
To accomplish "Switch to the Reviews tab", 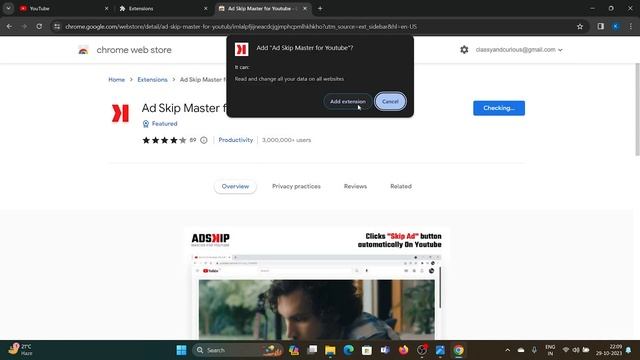I will [355, 187].
